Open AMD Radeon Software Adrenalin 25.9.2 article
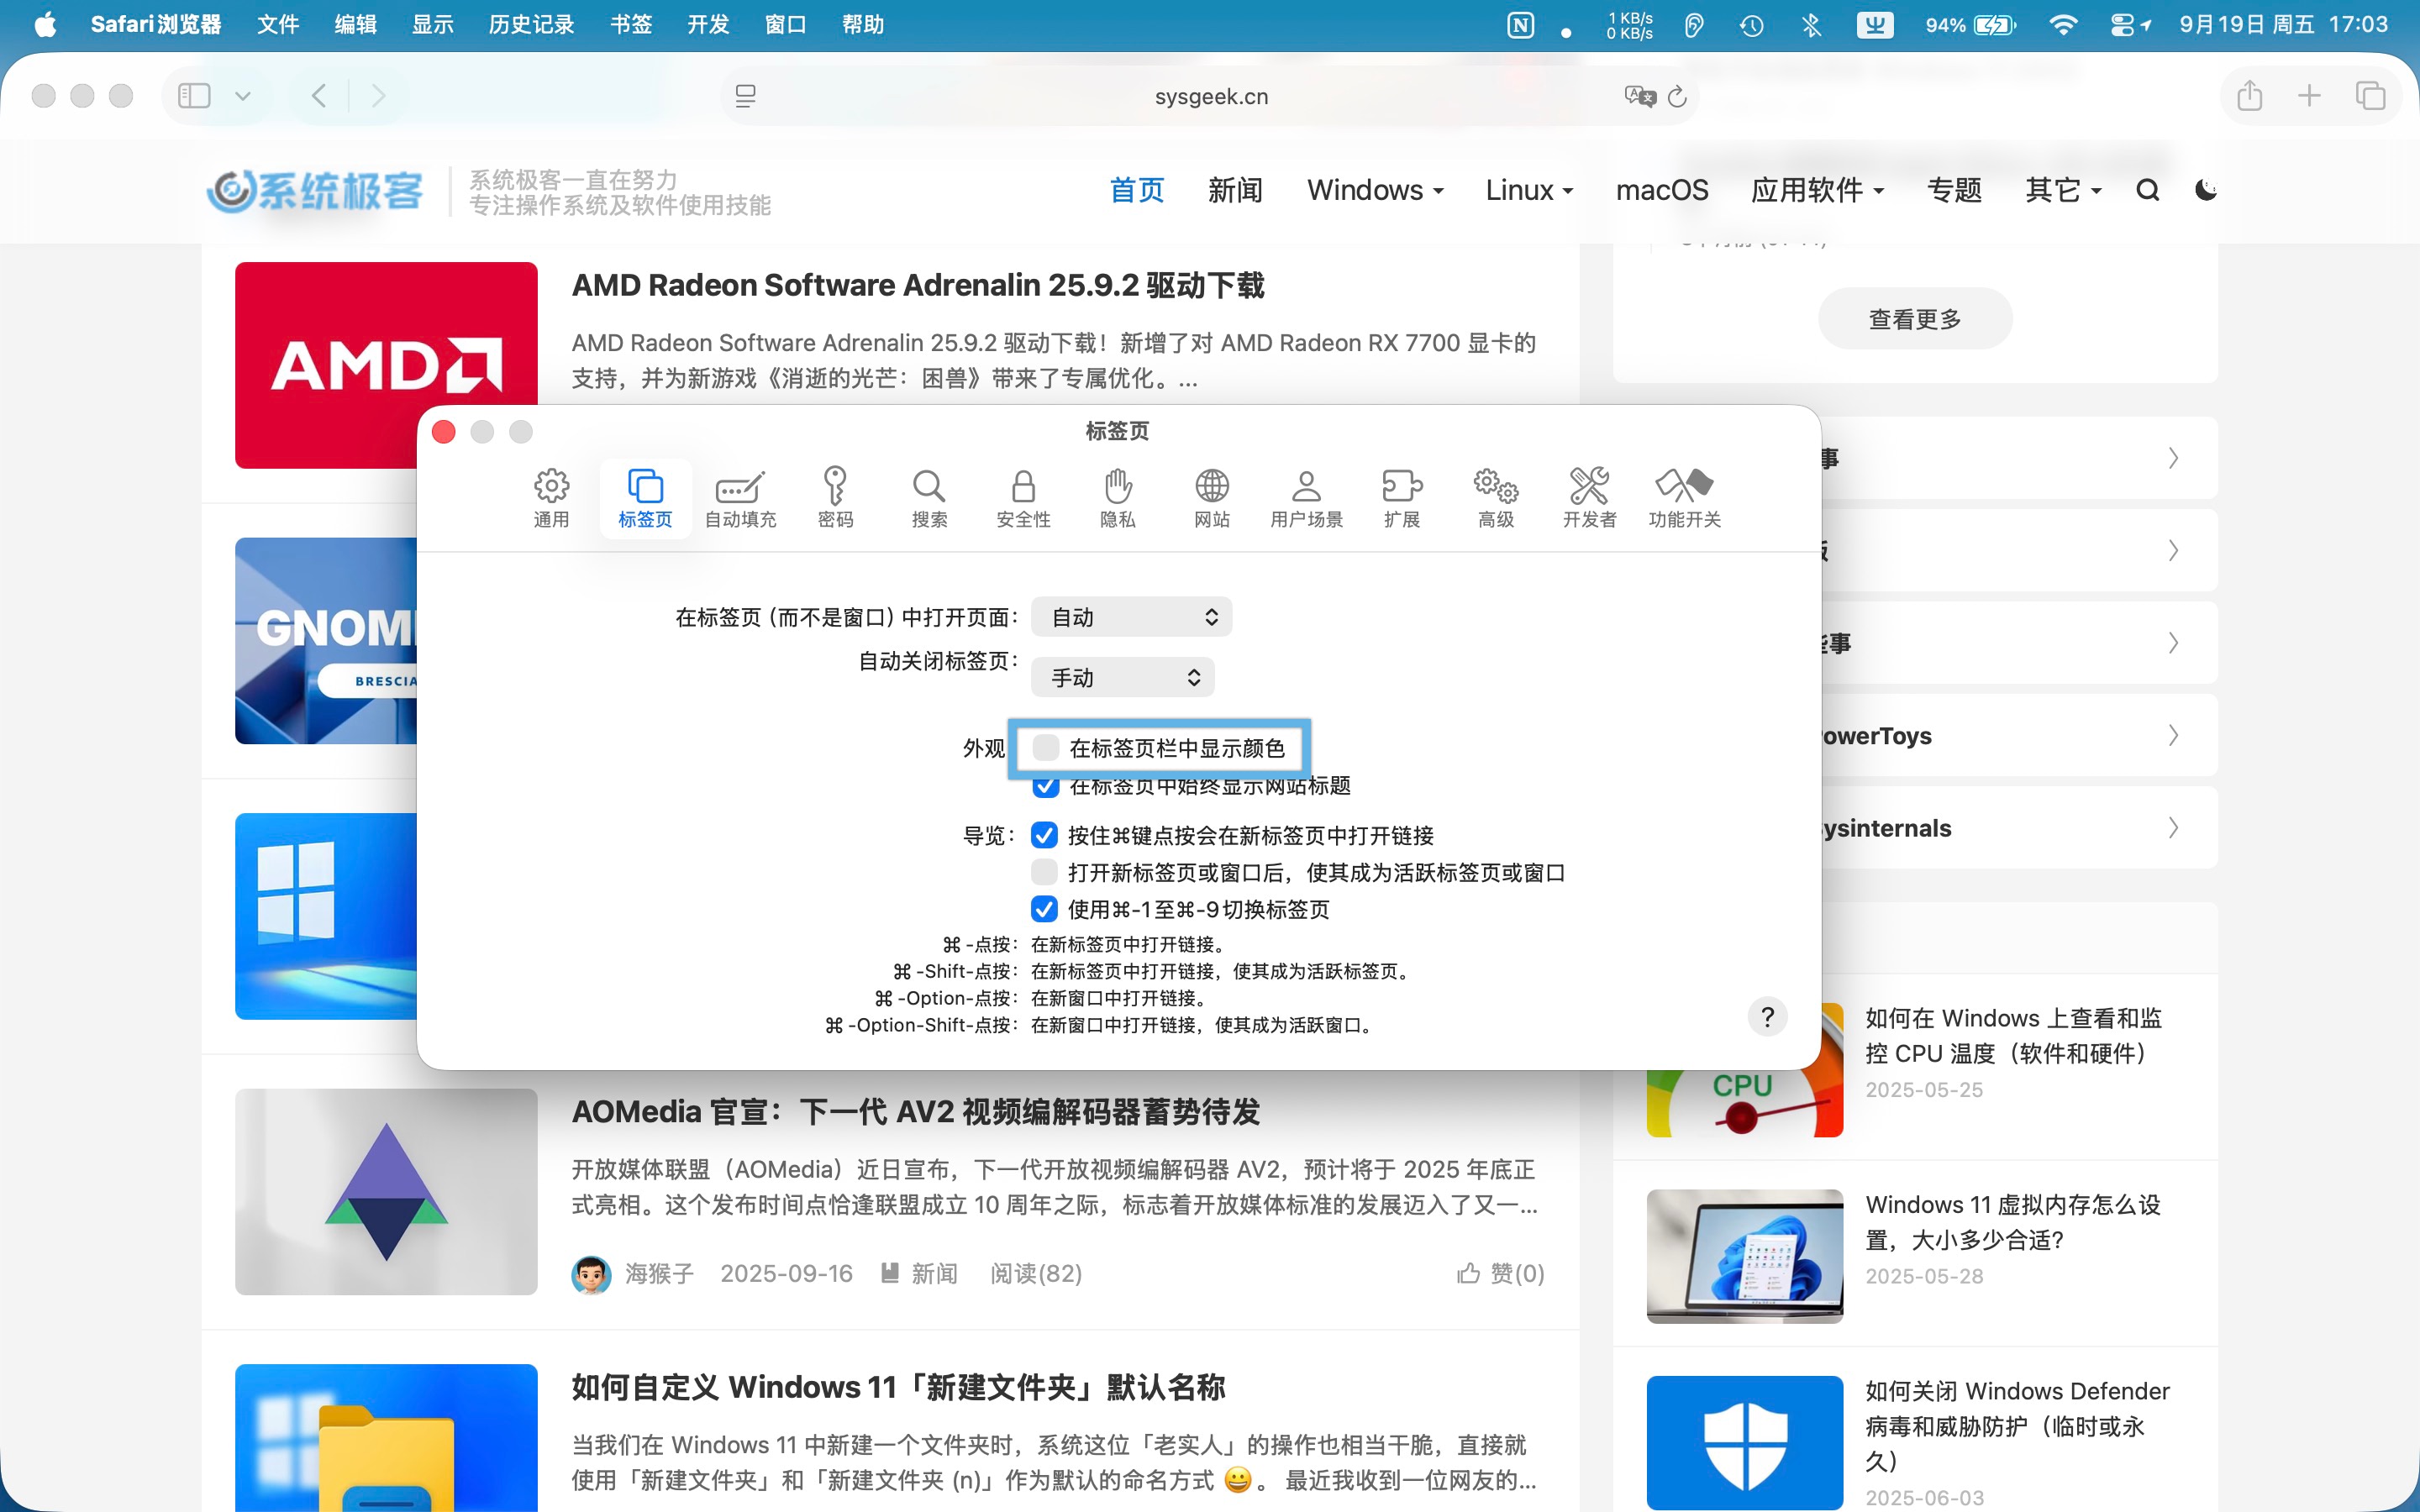 [x=917, y=286]
